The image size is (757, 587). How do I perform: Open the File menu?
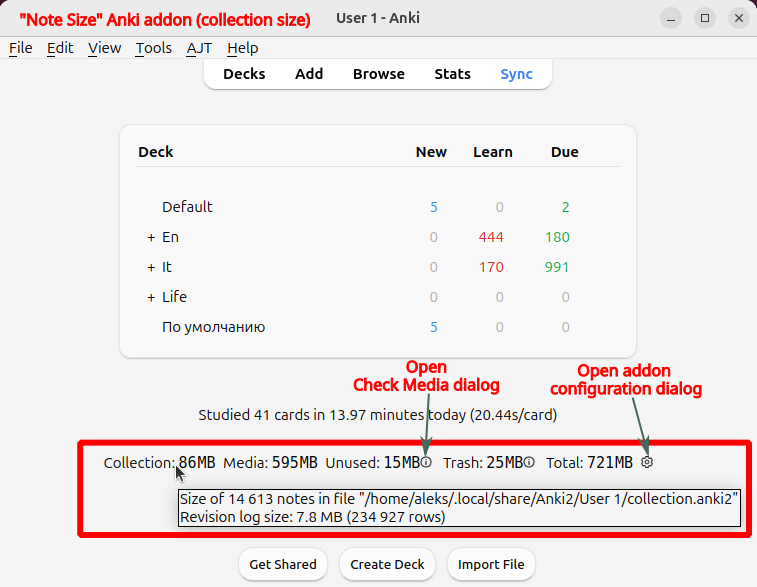pos(21,48)
